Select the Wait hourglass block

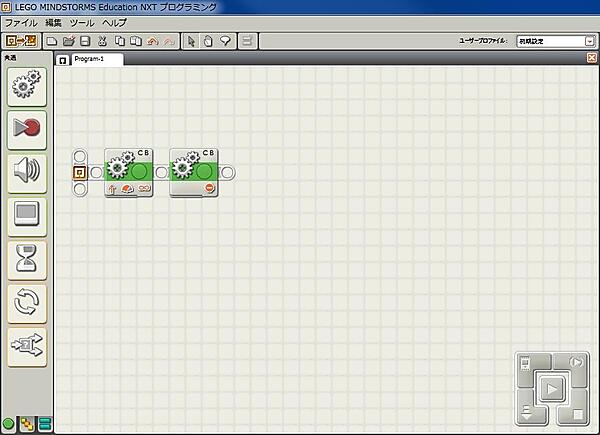click(x=26, y=258)
